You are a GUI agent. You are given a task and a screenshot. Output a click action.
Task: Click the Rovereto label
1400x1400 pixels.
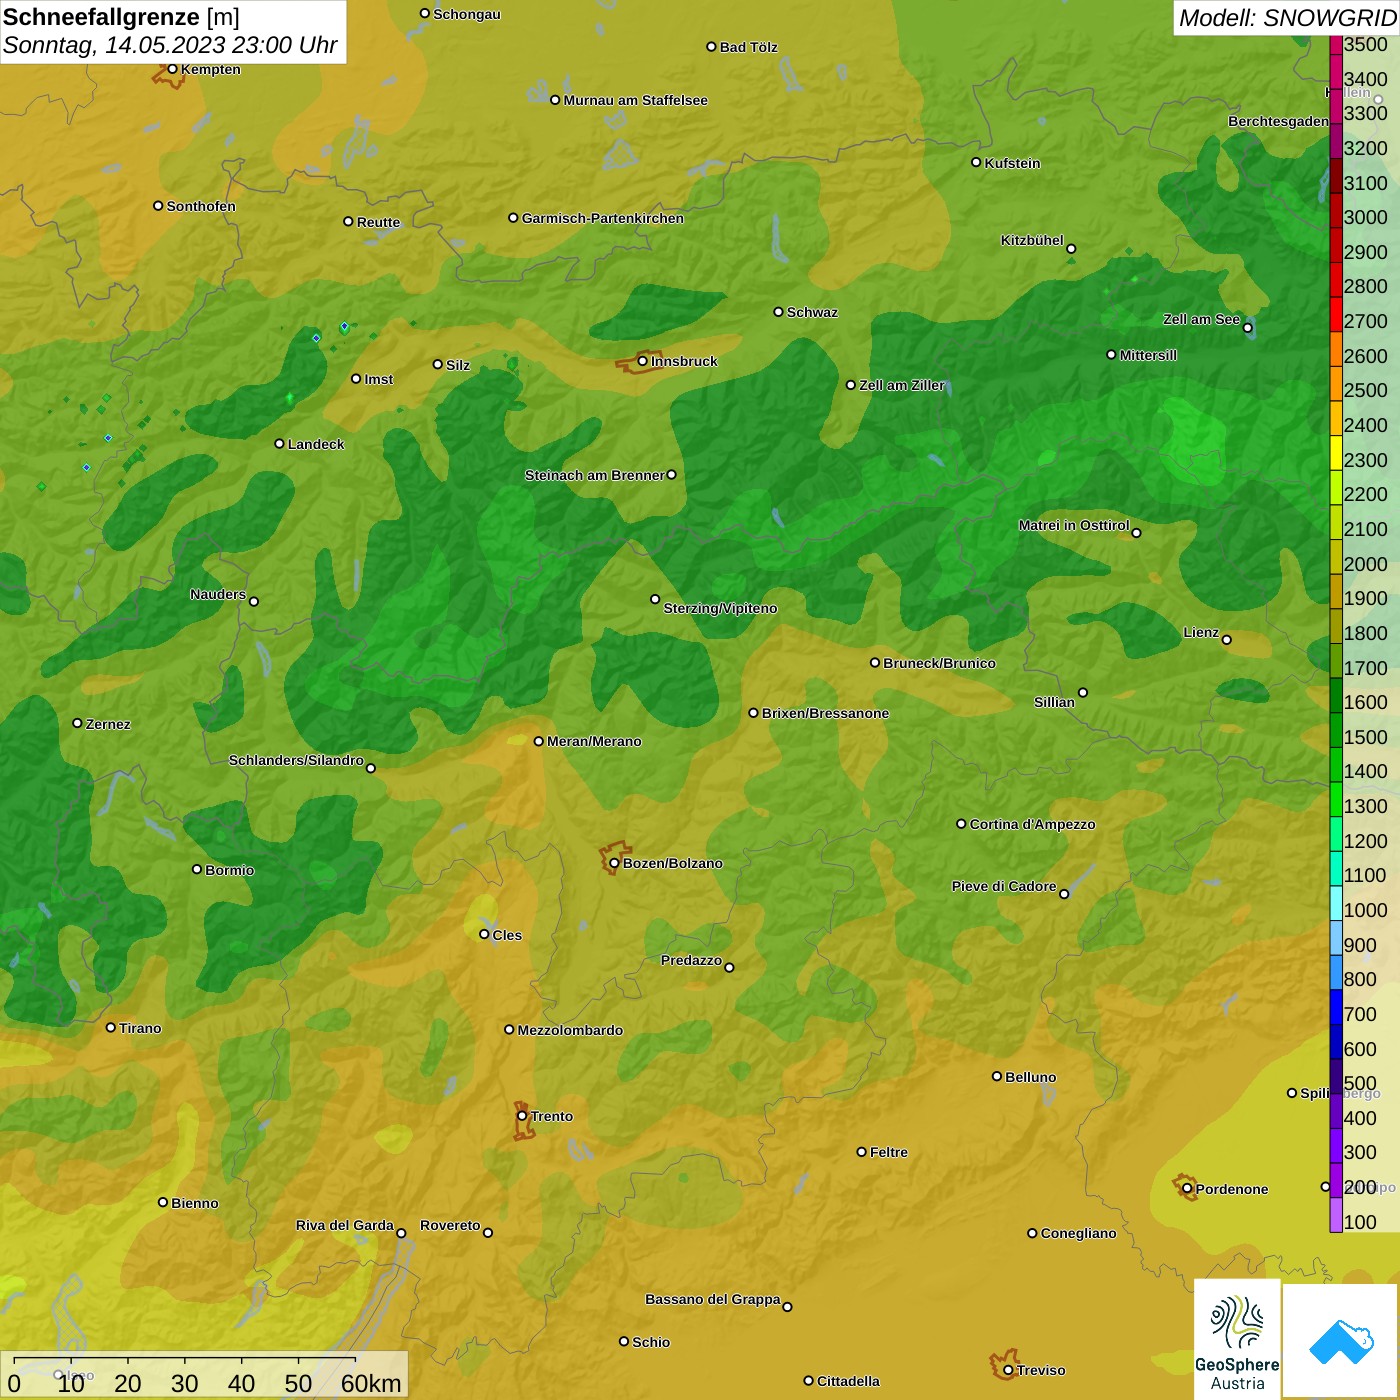click(x=450, y=1225)
